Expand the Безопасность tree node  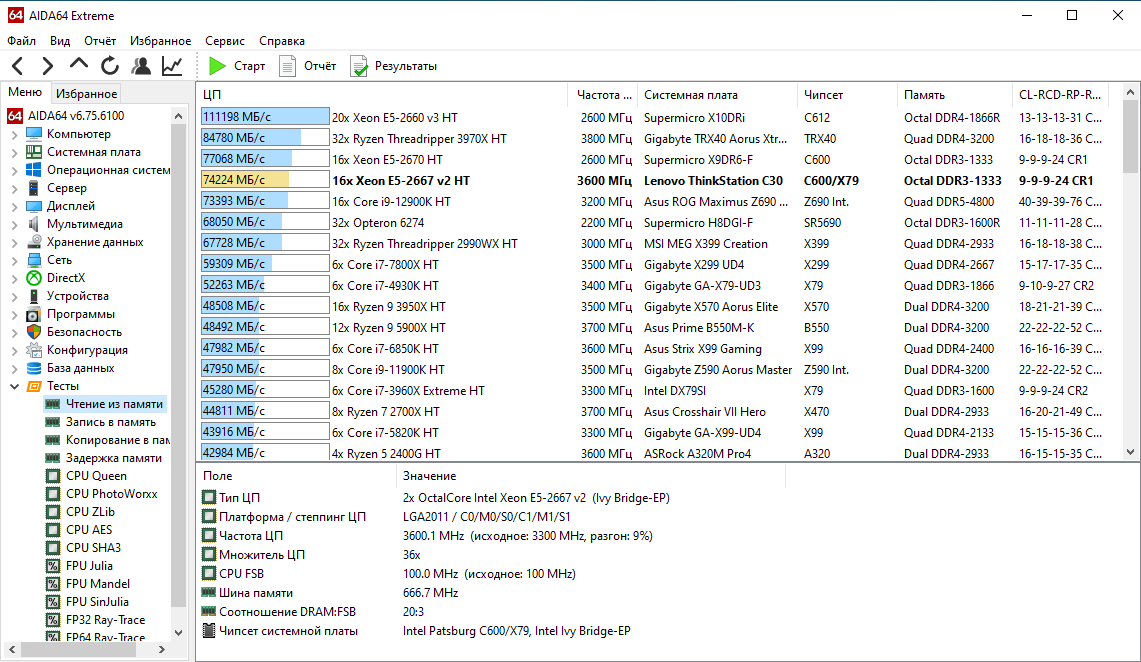pyautogui.click(x=15, y=332)
